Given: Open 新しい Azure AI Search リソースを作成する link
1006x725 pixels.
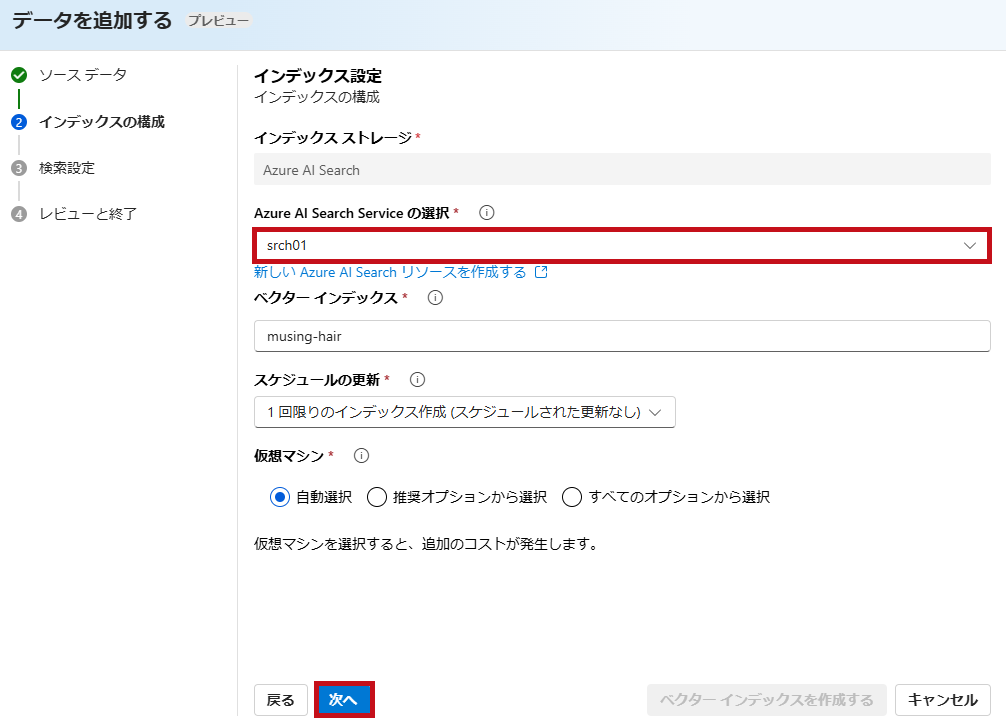Looking at the screenshot, I should [390, 272].
